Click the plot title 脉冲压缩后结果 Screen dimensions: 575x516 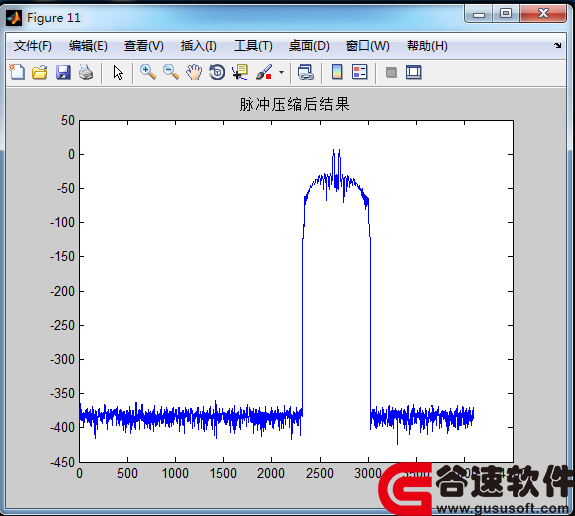[294, 104]
